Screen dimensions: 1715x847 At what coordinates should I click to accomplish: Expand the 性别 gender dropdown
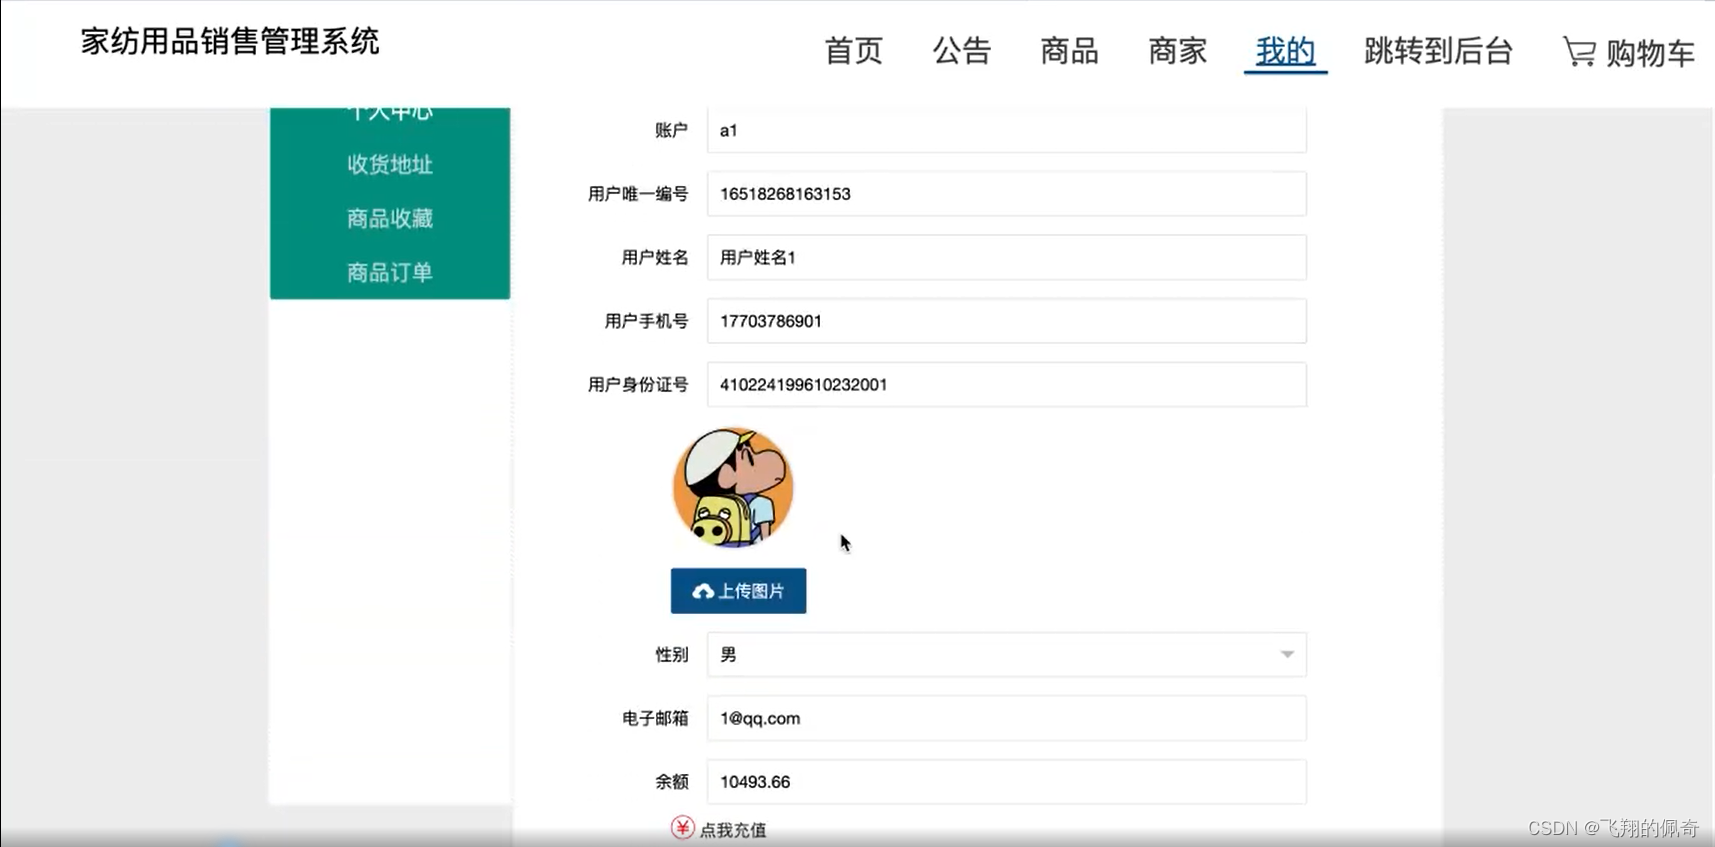1006,655
